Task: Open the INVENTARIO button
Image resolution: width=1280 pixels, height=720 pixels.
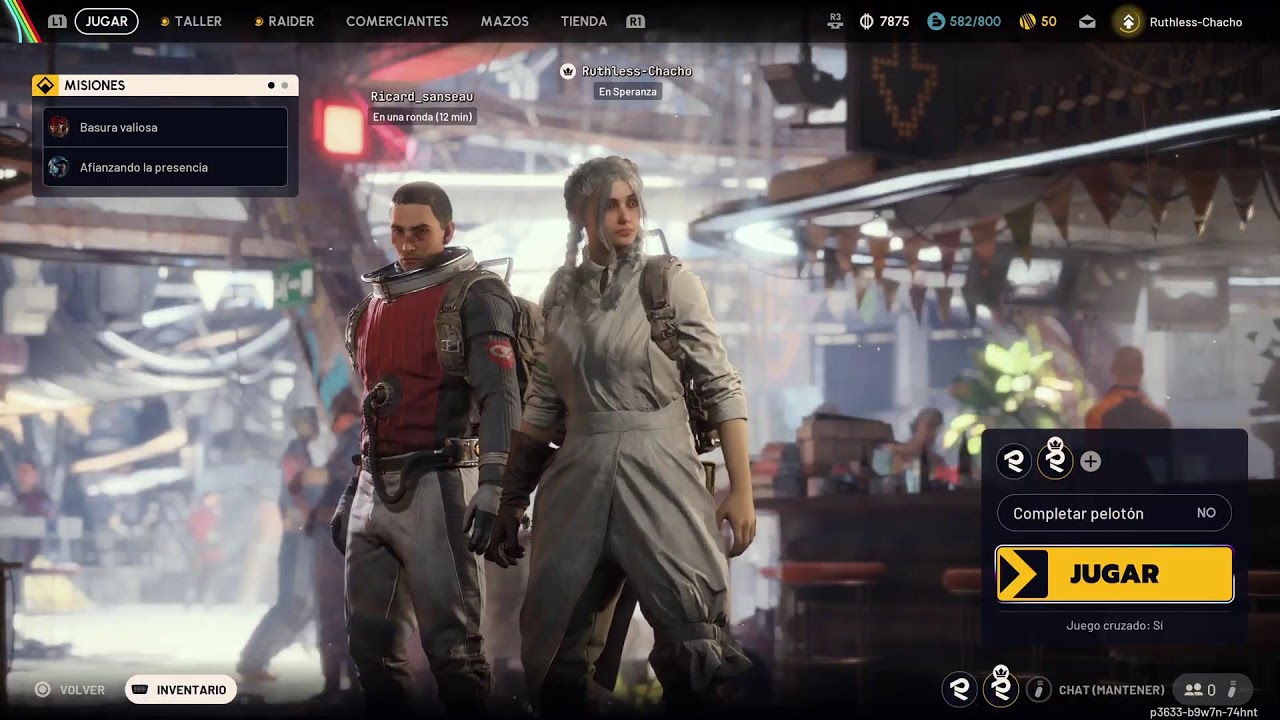Action: (x=181, y=690)
